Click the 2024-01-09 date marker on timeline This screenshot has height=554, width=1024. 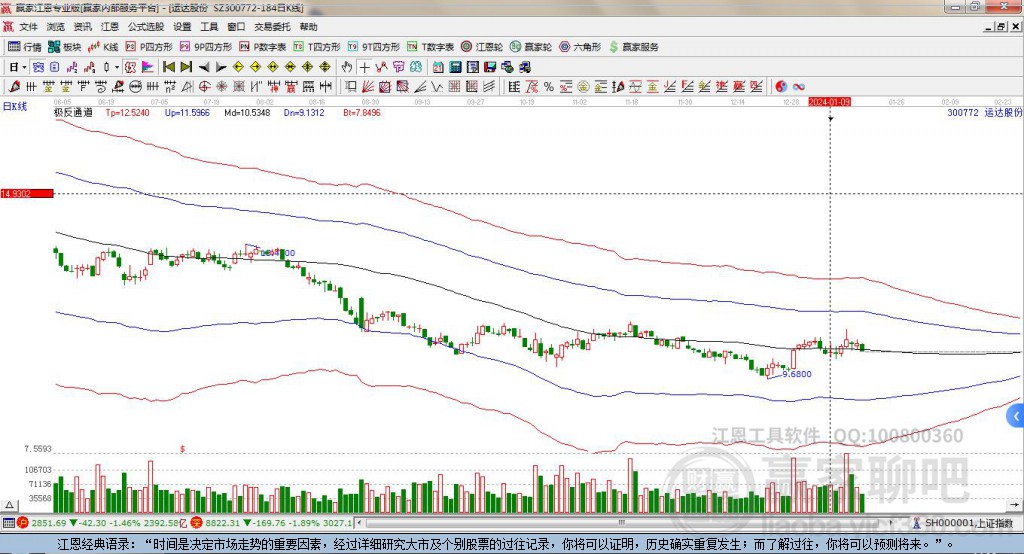pyautogui.click(x=829, y=102)
